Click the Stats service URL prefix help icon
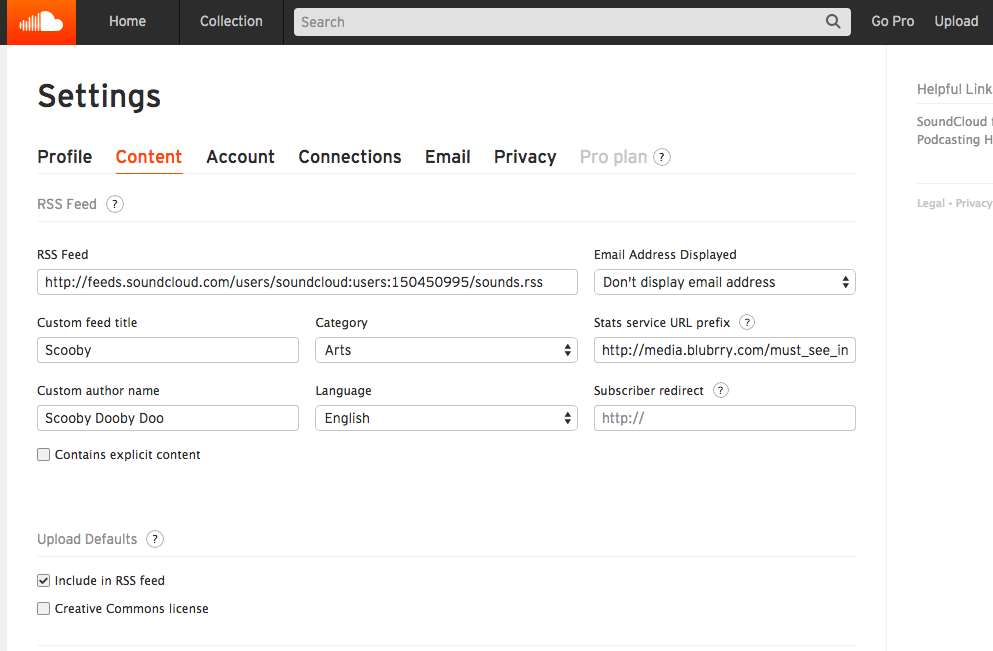The height and width of the screenshot is (651, 993). [746, 322]
